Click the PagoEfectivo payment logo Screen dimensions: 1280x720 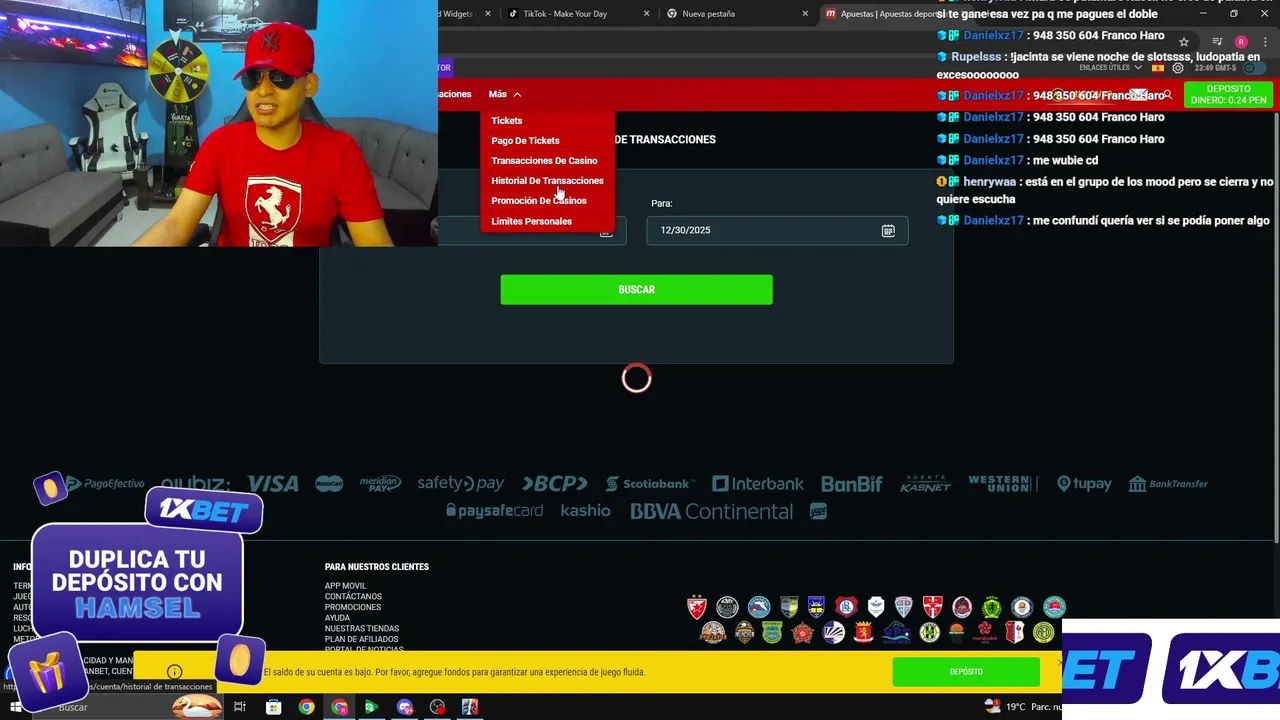(x=105, y=484)
